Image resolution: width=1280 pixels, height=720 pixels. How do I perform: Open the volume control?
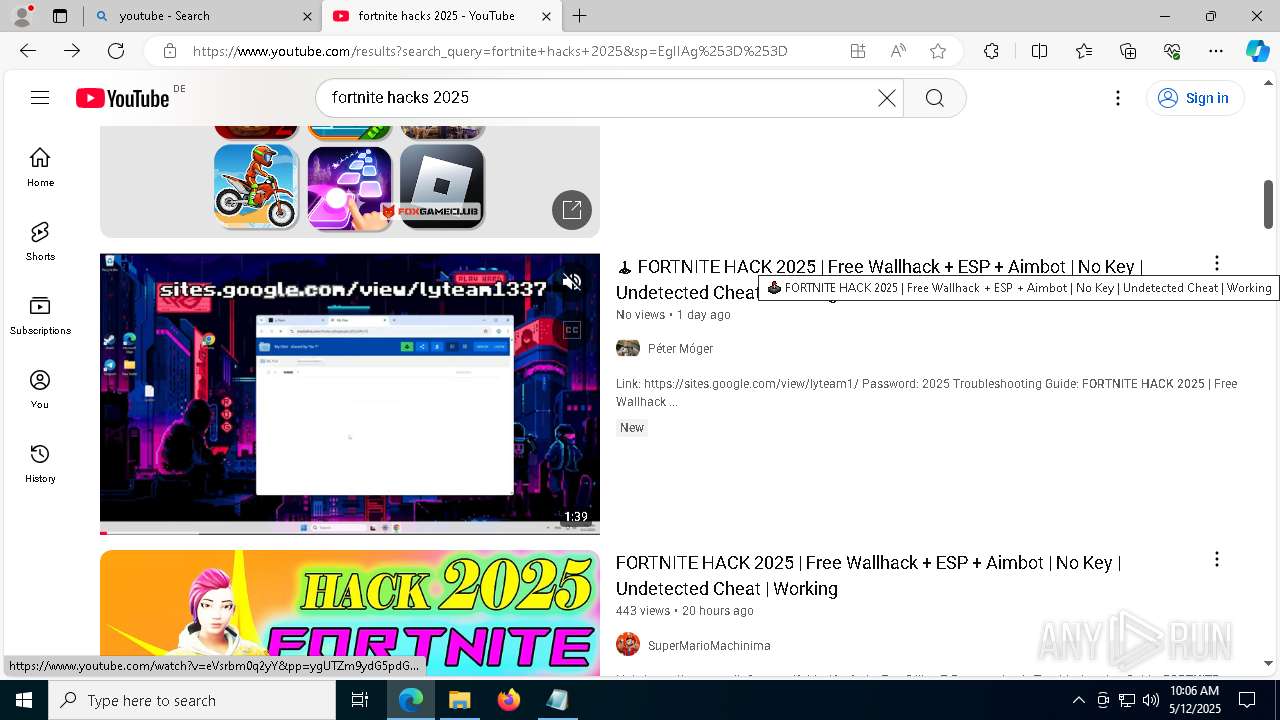click(x=1151, y=700)
